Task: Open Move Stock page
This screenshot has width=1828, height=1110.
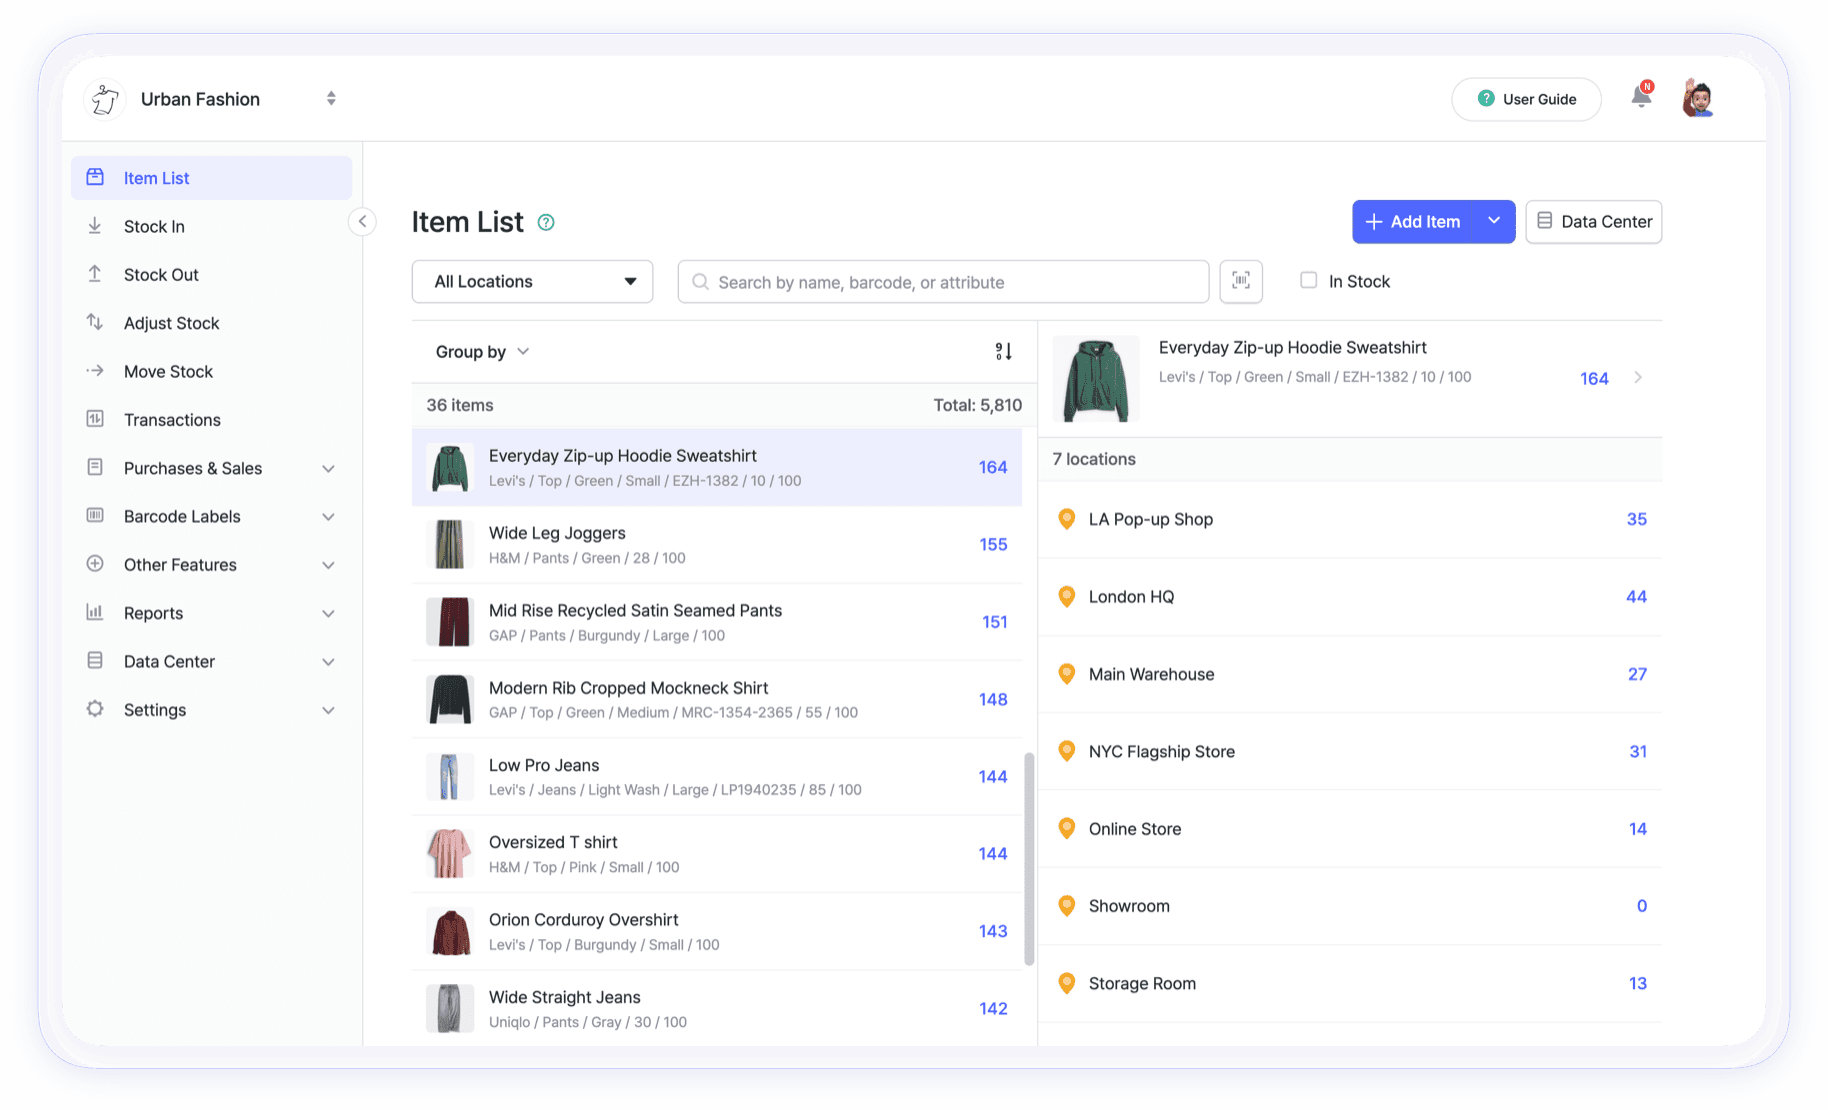Action: pyautogui.click(x=211, y=371)
